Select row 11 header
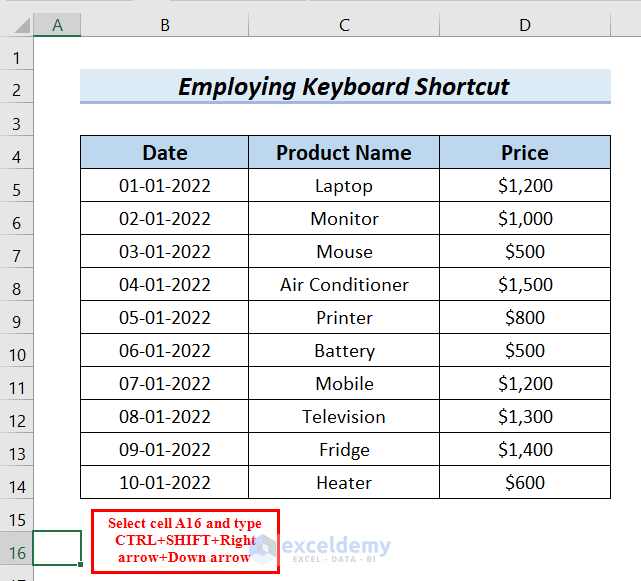 pos(16,384)
